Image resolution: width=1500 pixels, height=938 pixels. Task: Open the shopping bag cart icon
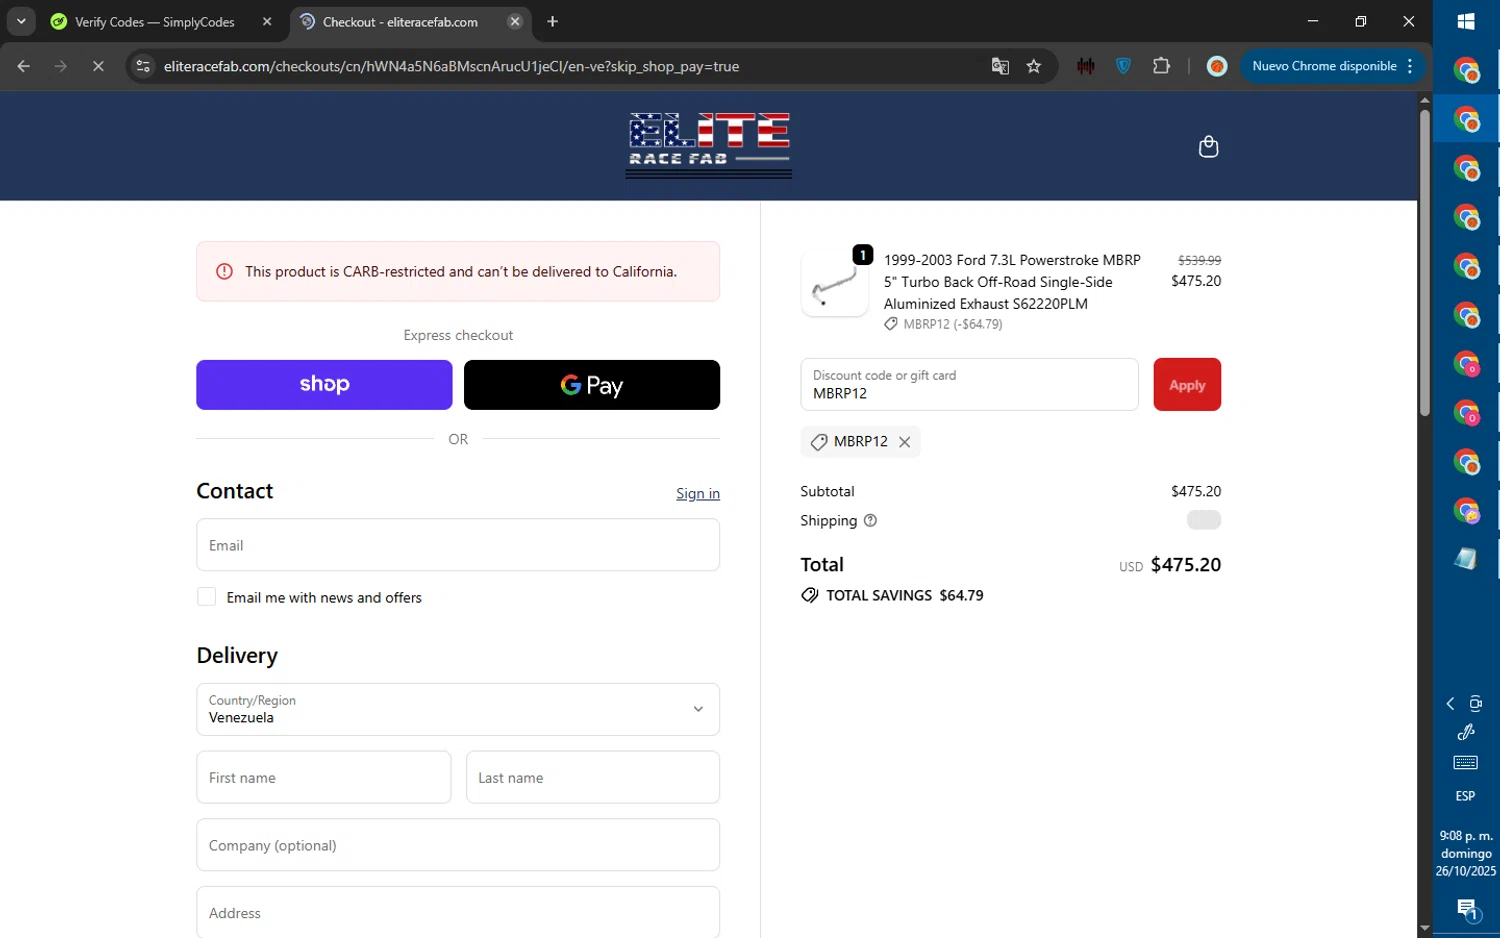pos(1208,147)
